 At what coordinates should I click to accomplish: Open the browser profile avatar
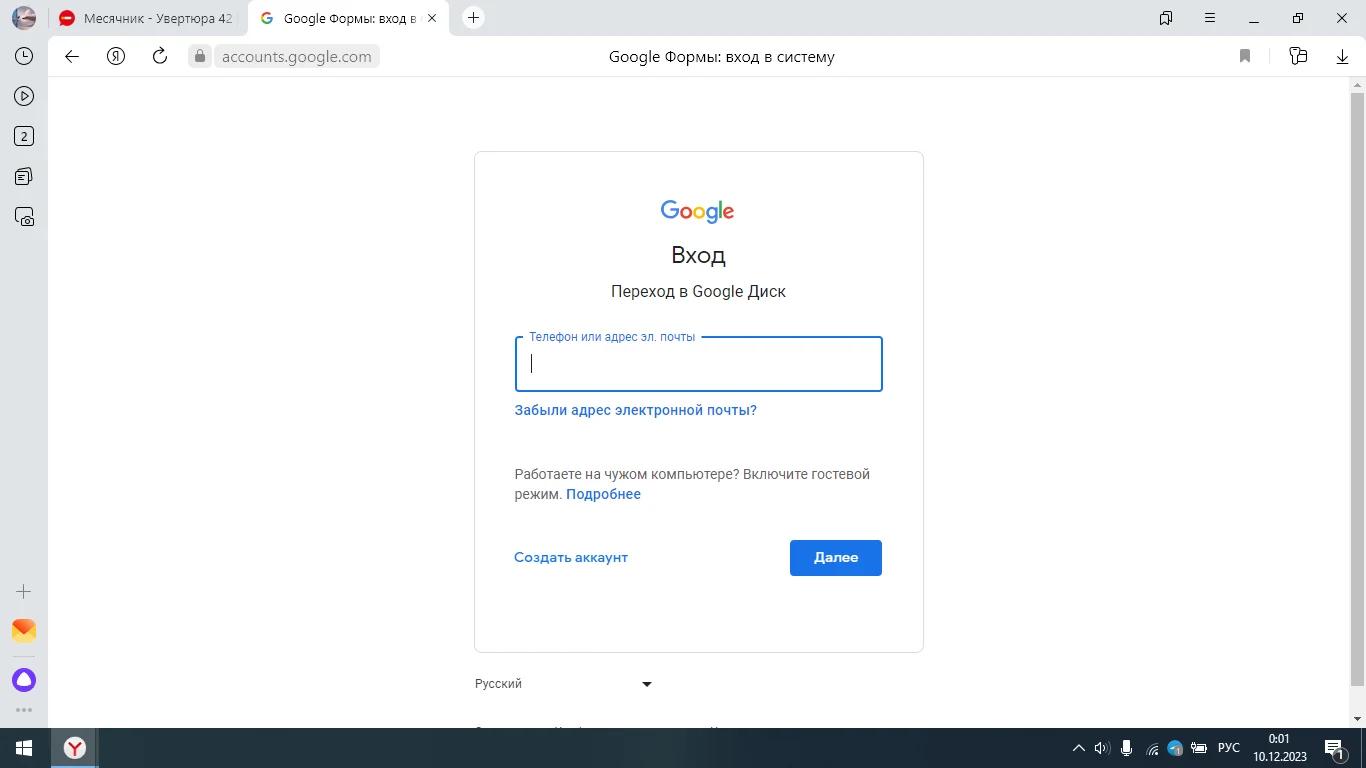pyautogui.click(x=24, y=18)
